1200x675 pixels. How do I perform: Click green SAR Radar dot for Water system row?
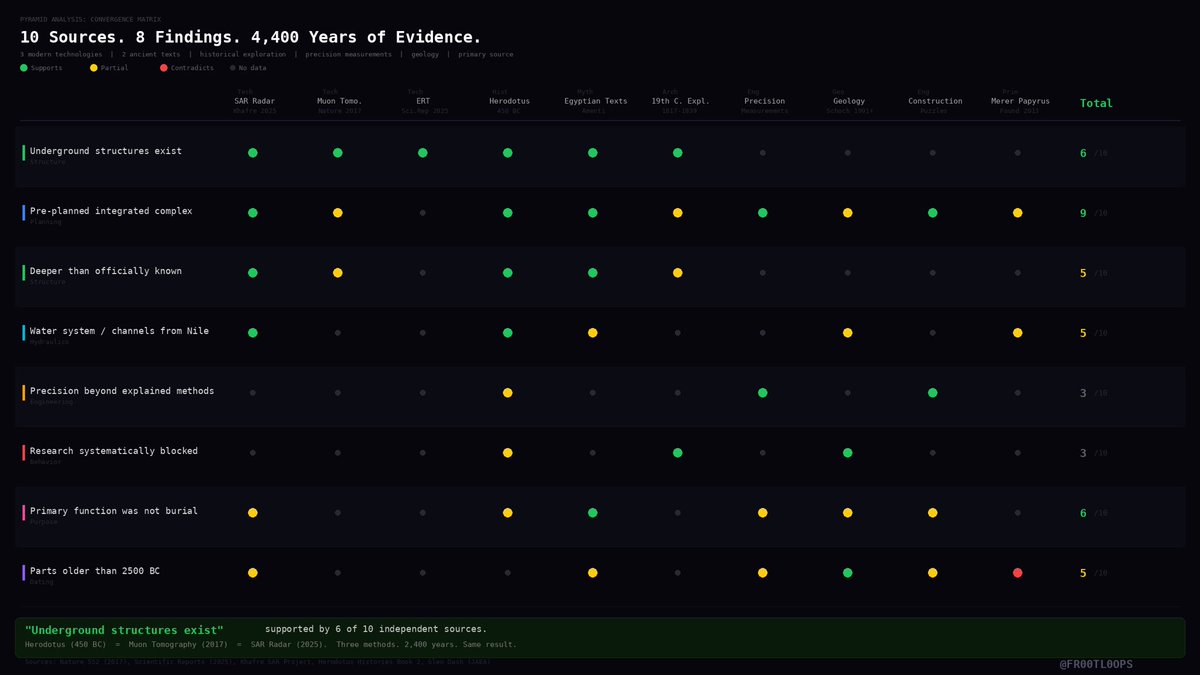(x=253, y=333)
